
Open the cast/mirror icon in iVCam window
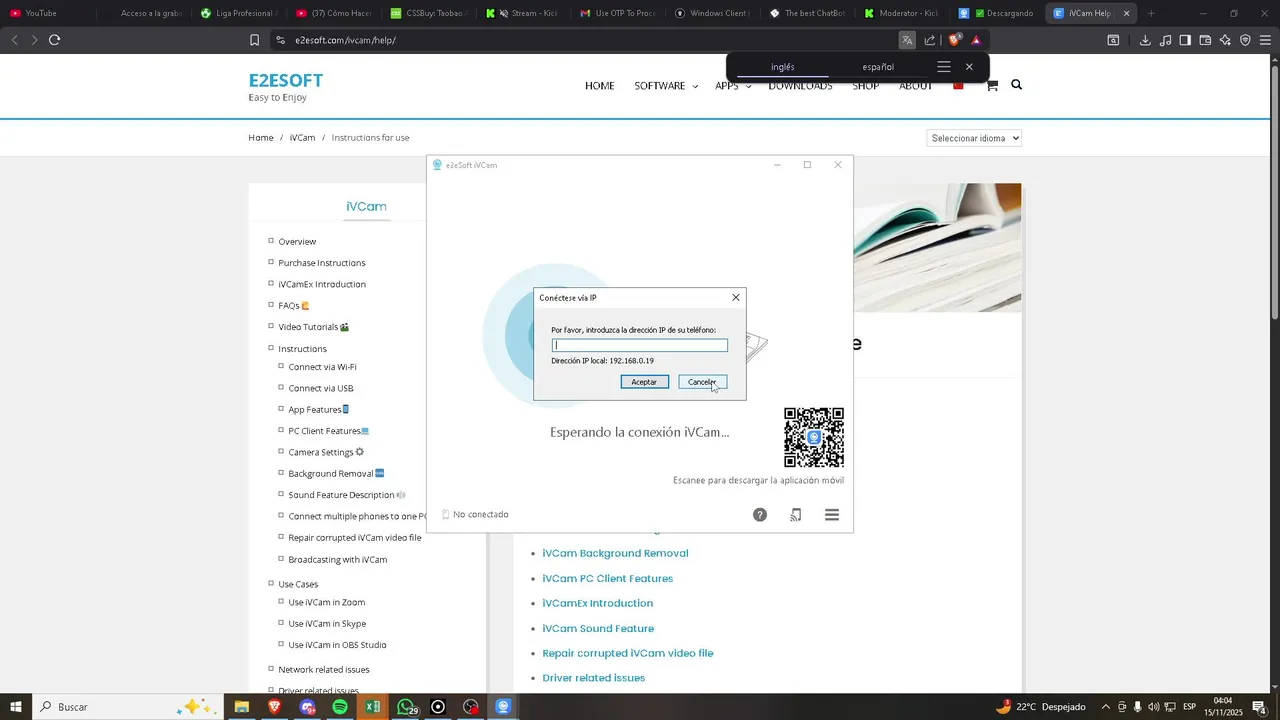[796, 515]
